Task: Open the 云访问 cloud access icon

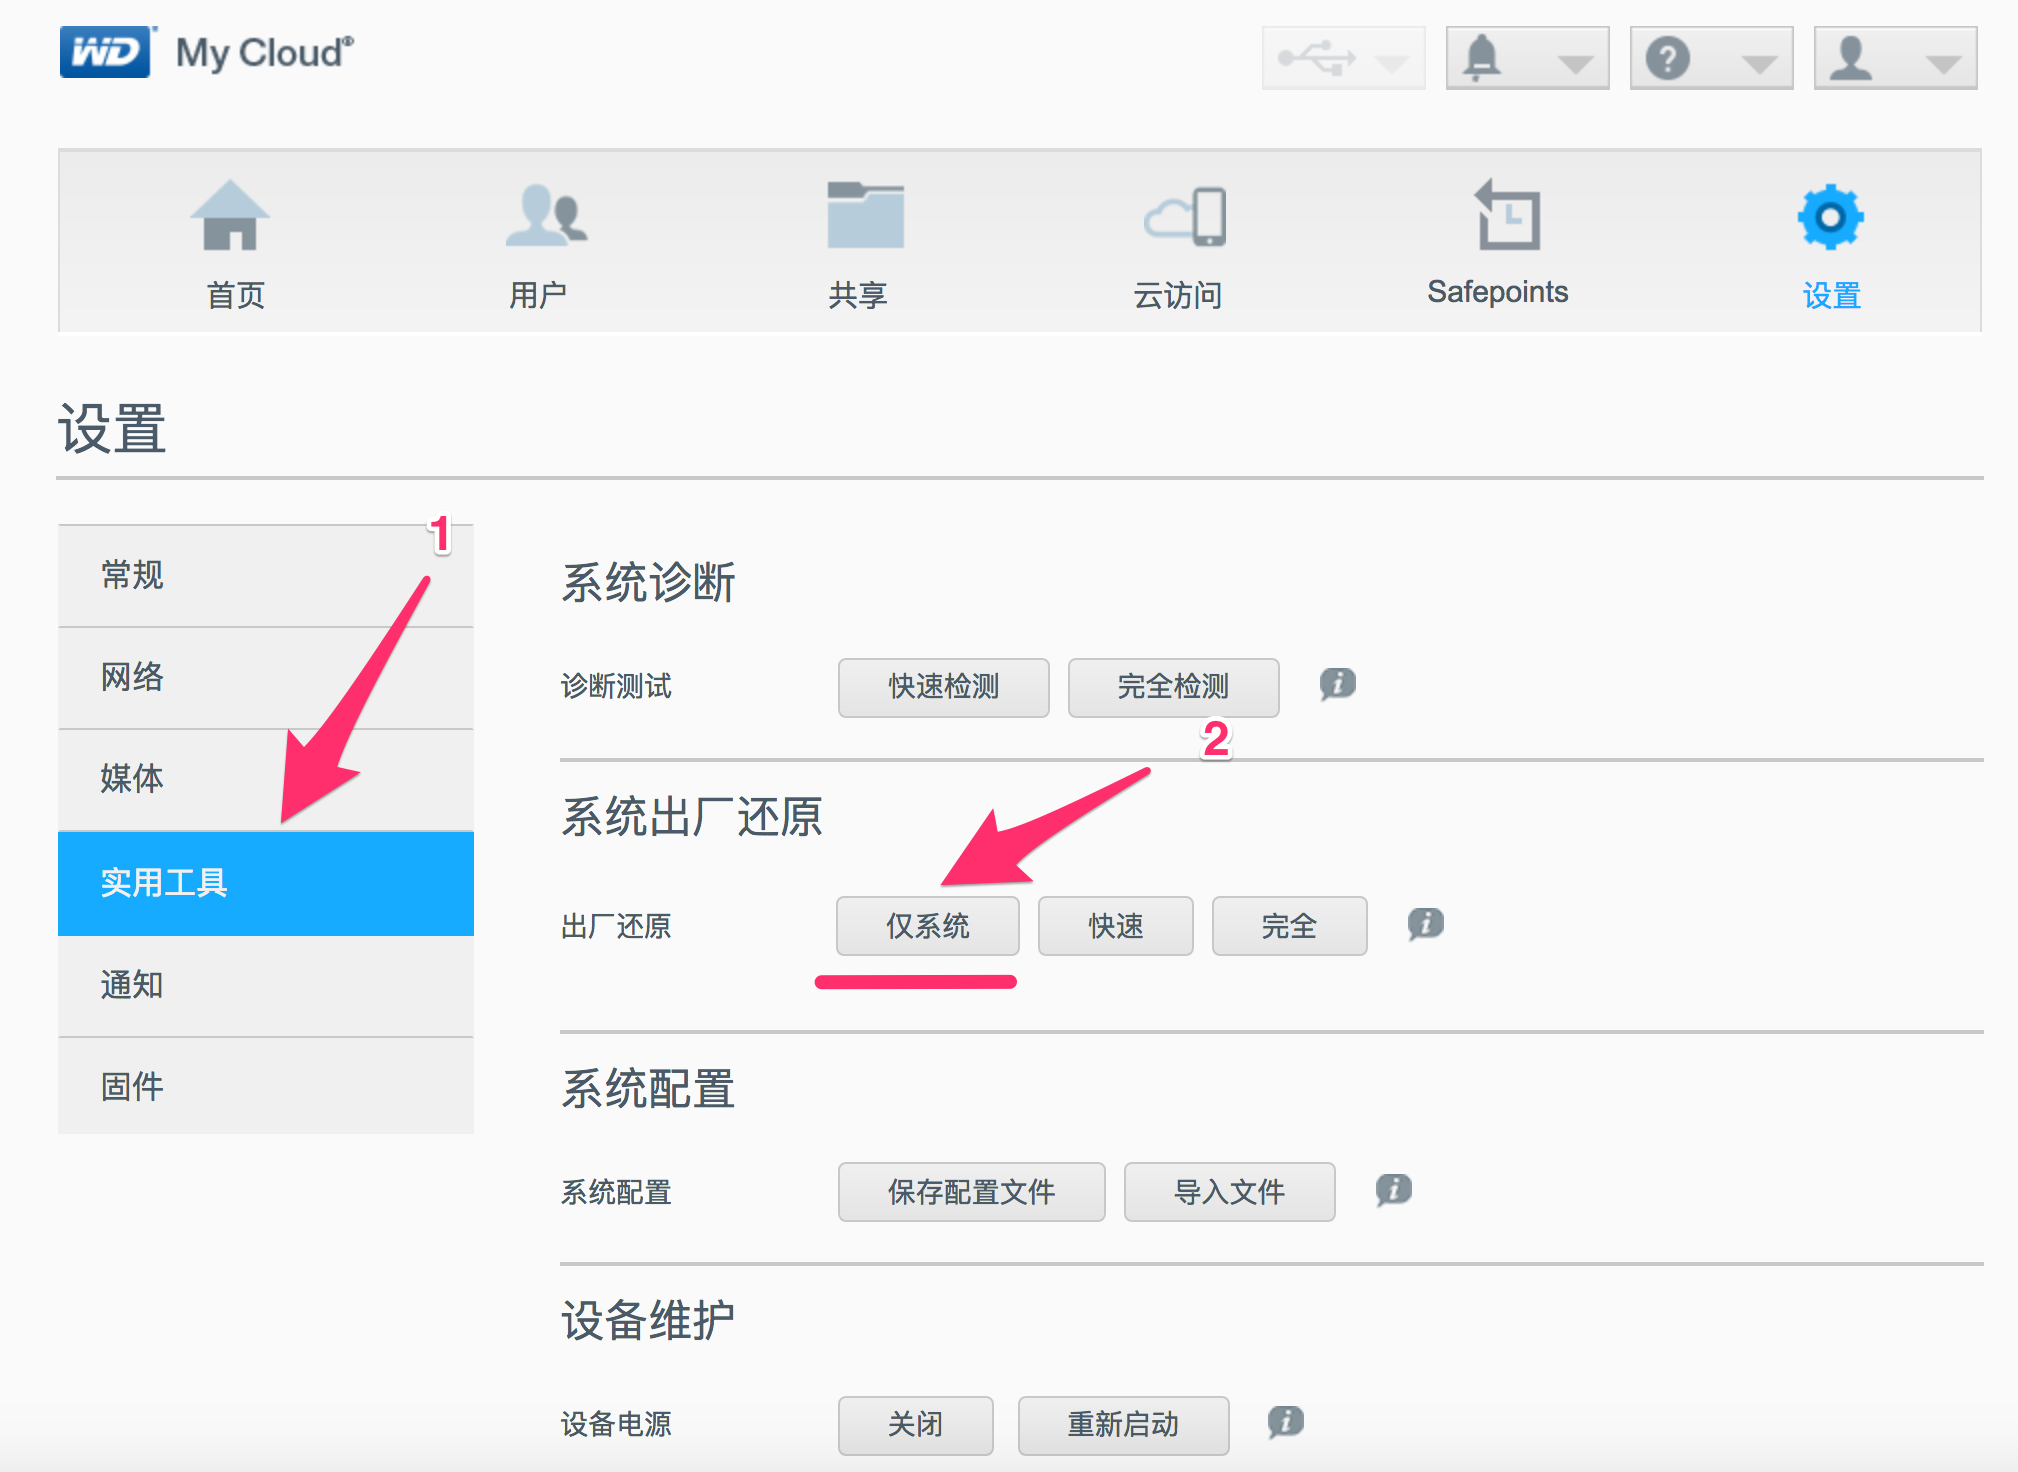Action: click(x=1184, y=216)
